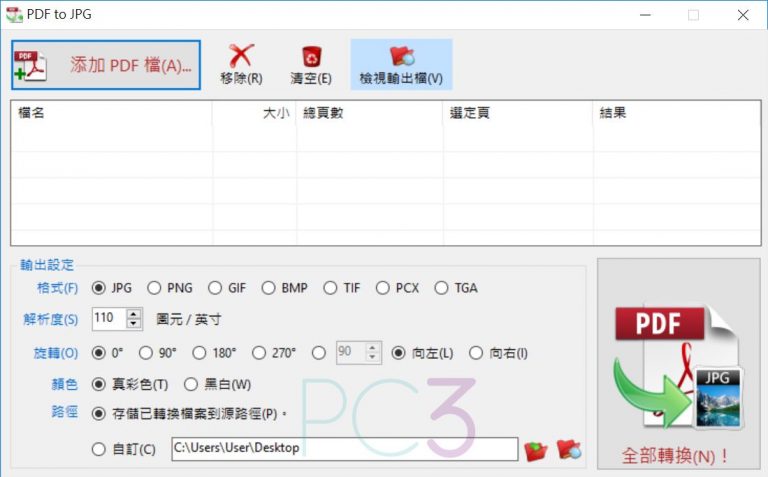Image resolution: width=768 pixels, height=477 pixels.
Task: Select custom (自訂) output path option
Action: tap(99, 450)
